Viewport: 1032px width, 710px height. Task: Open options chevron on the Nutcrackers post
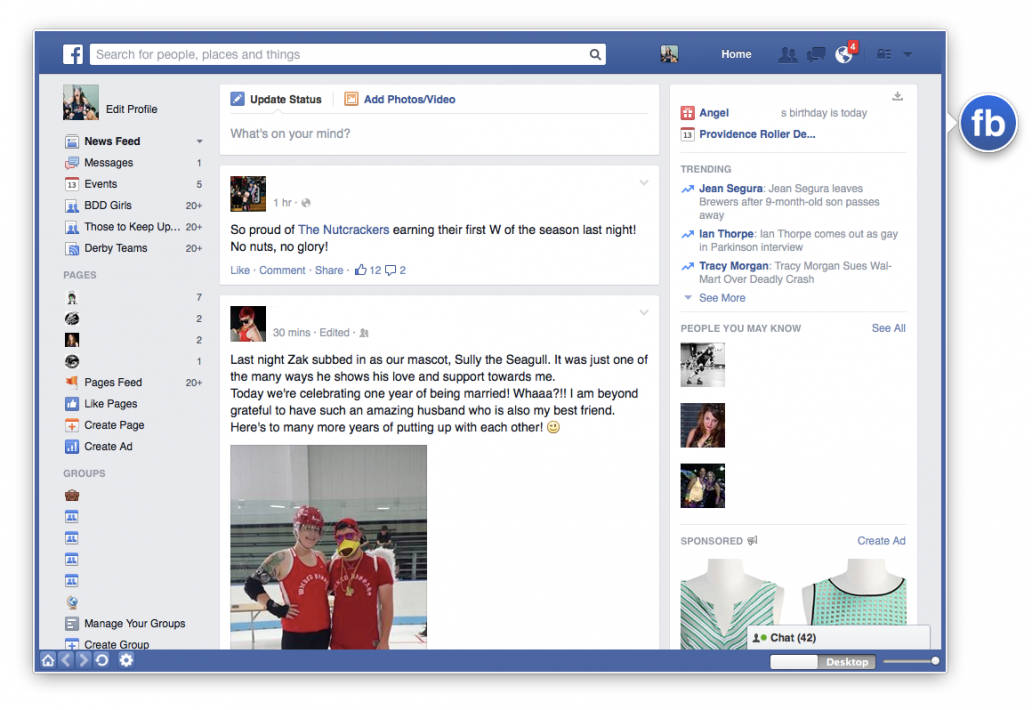[644, 183]
